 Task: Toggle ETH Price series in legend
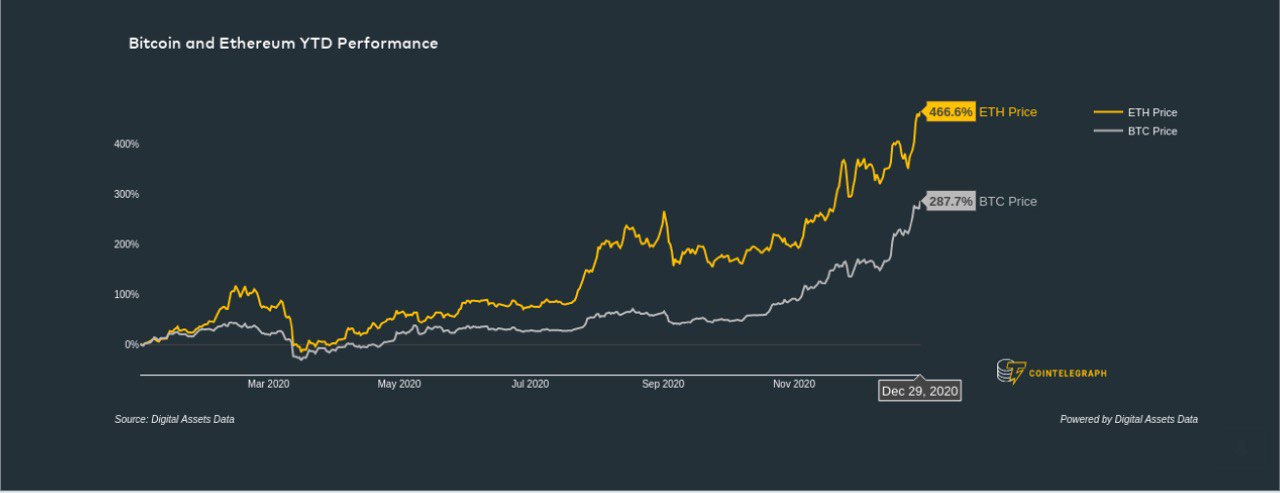click(1152, 112)
